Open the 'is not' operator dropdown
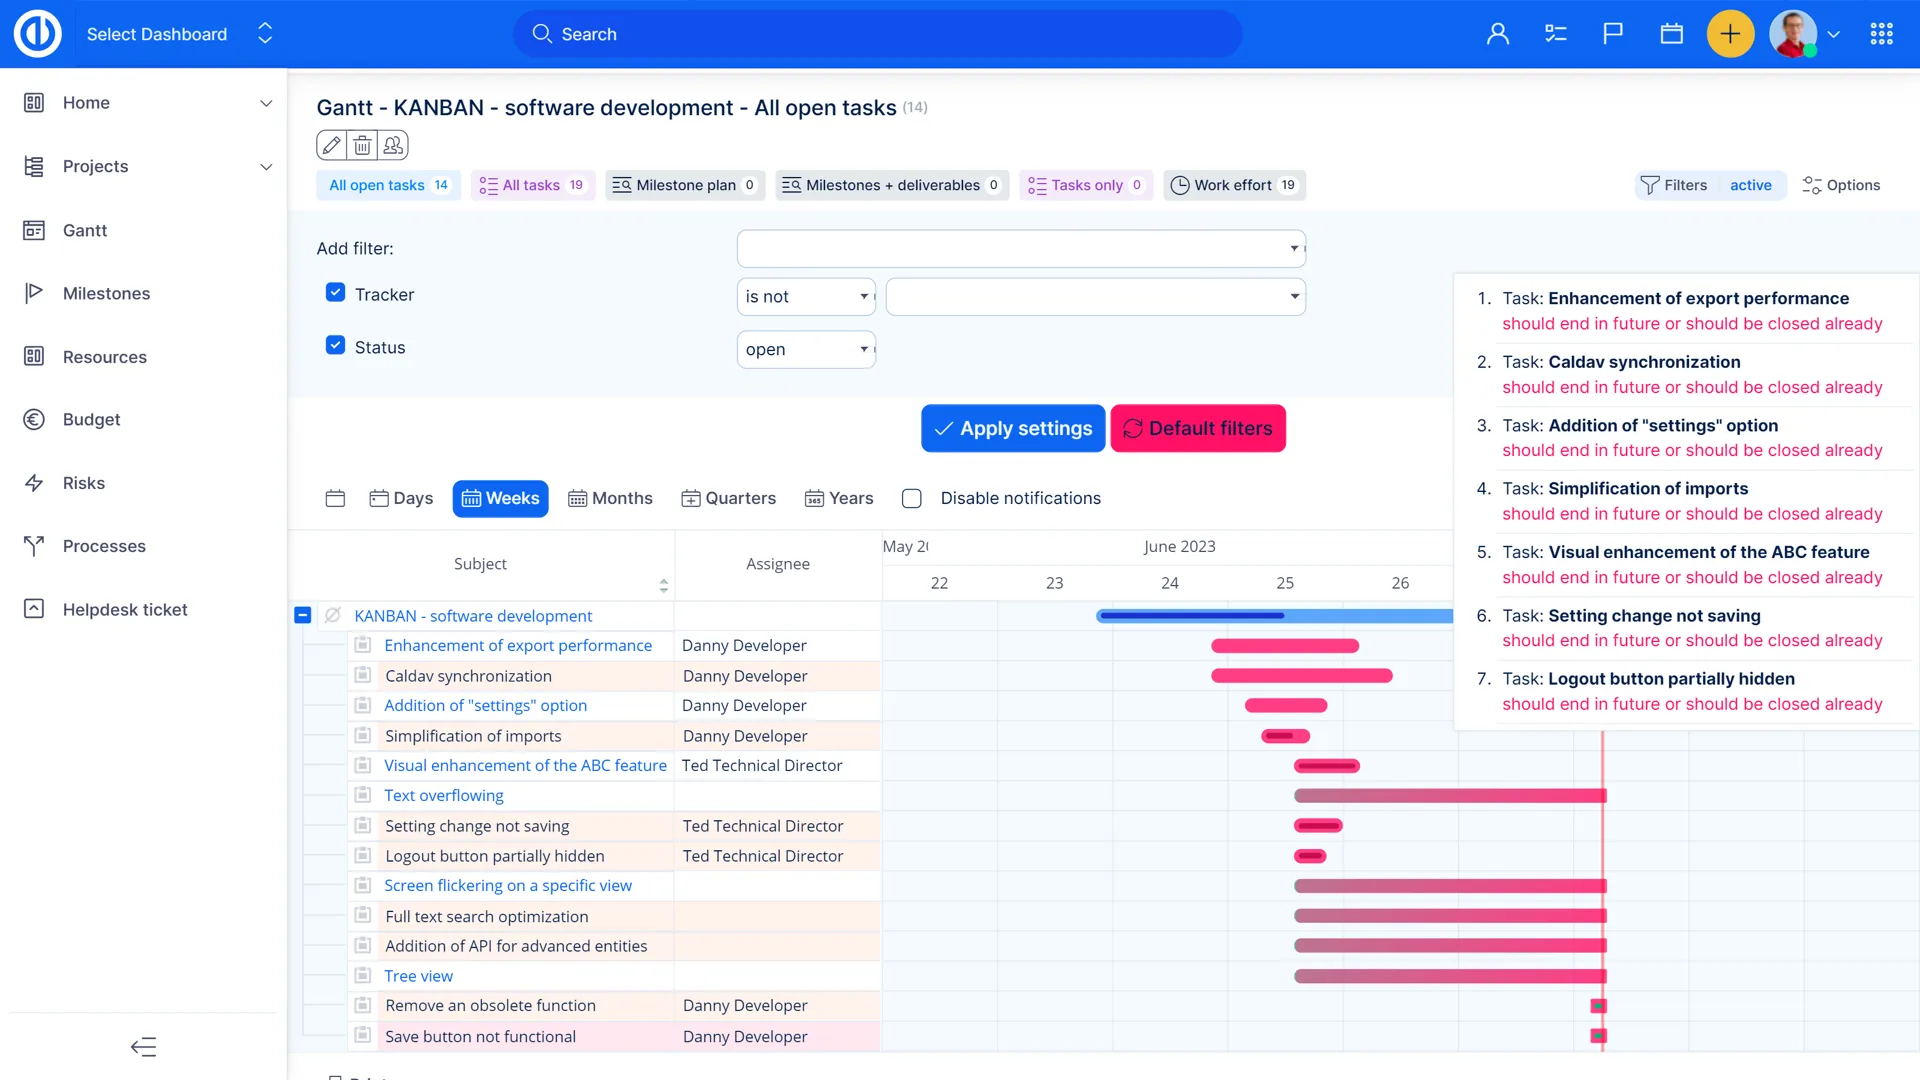Viewport: 1920px width, 1080px height. click(x=806, y=296)
